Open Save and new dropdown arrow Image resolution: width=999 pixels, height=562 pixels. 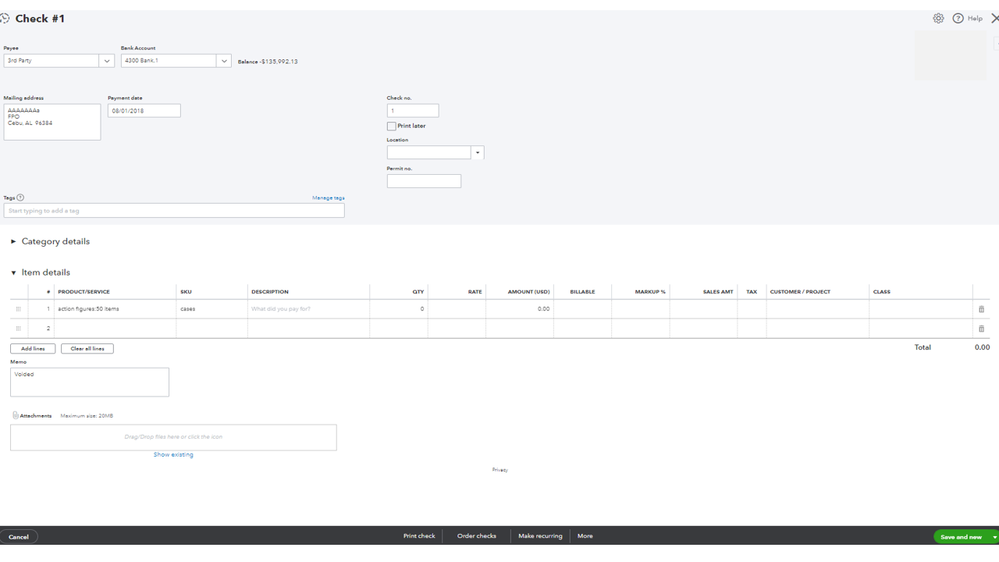[x=994, y=537]
